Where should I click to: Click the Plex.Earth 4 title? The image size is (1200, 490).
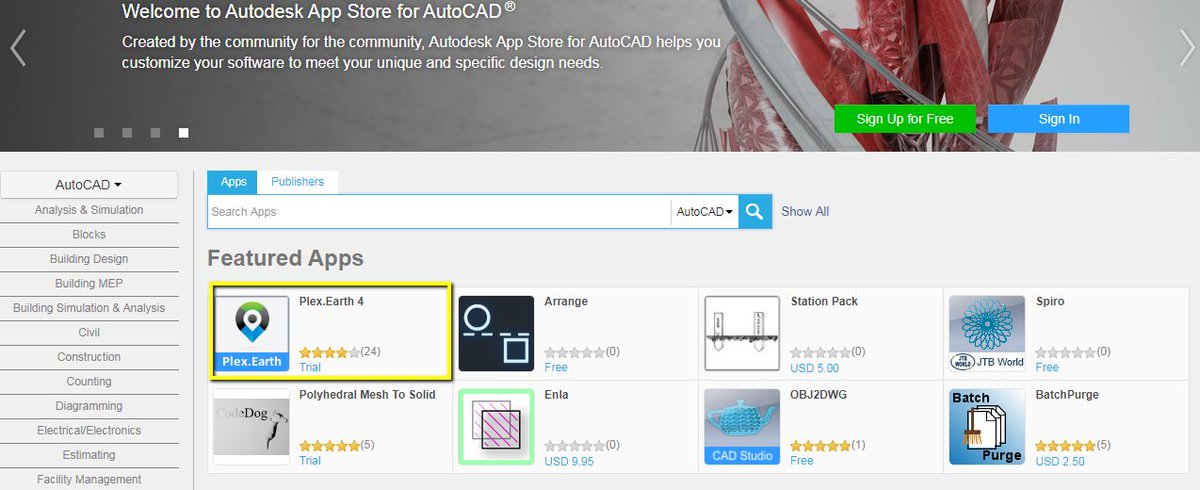331,301
